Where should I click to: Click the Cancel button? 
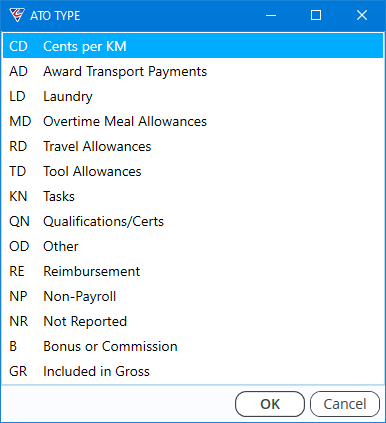345,404
